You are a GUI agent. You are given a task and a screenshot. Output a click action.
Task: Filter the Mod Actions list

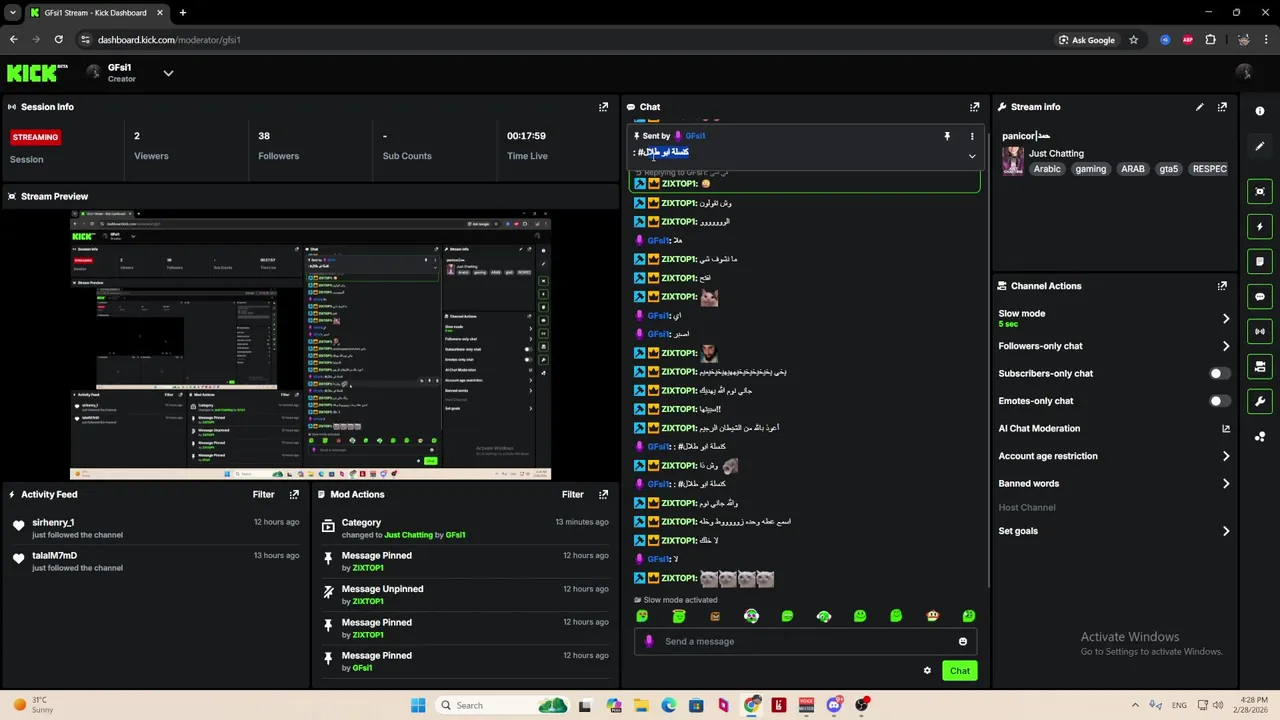pos(572,494)
